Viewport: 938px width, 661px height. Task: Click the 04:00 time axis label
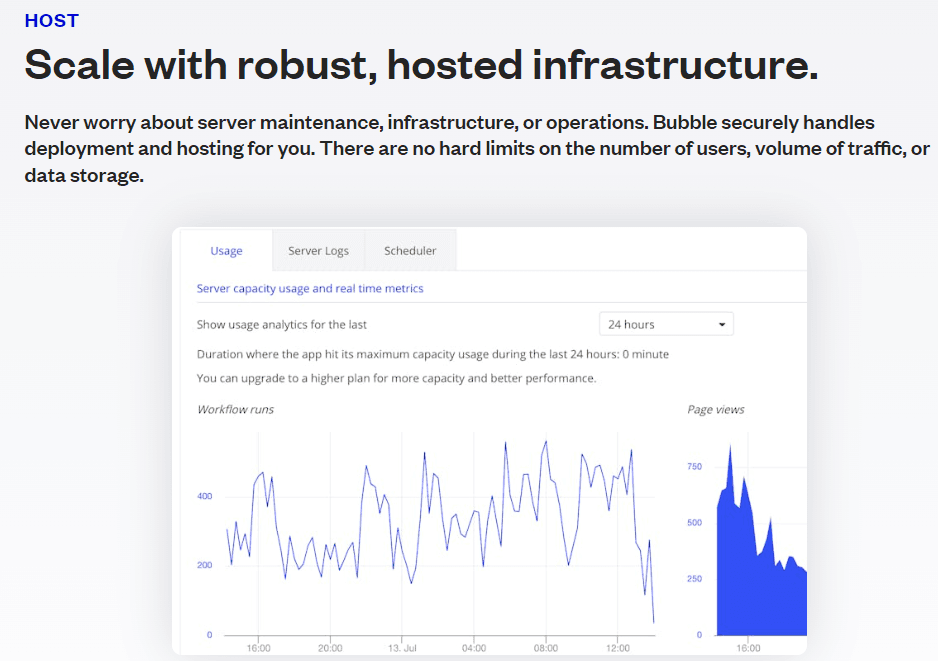coord(474,648)
